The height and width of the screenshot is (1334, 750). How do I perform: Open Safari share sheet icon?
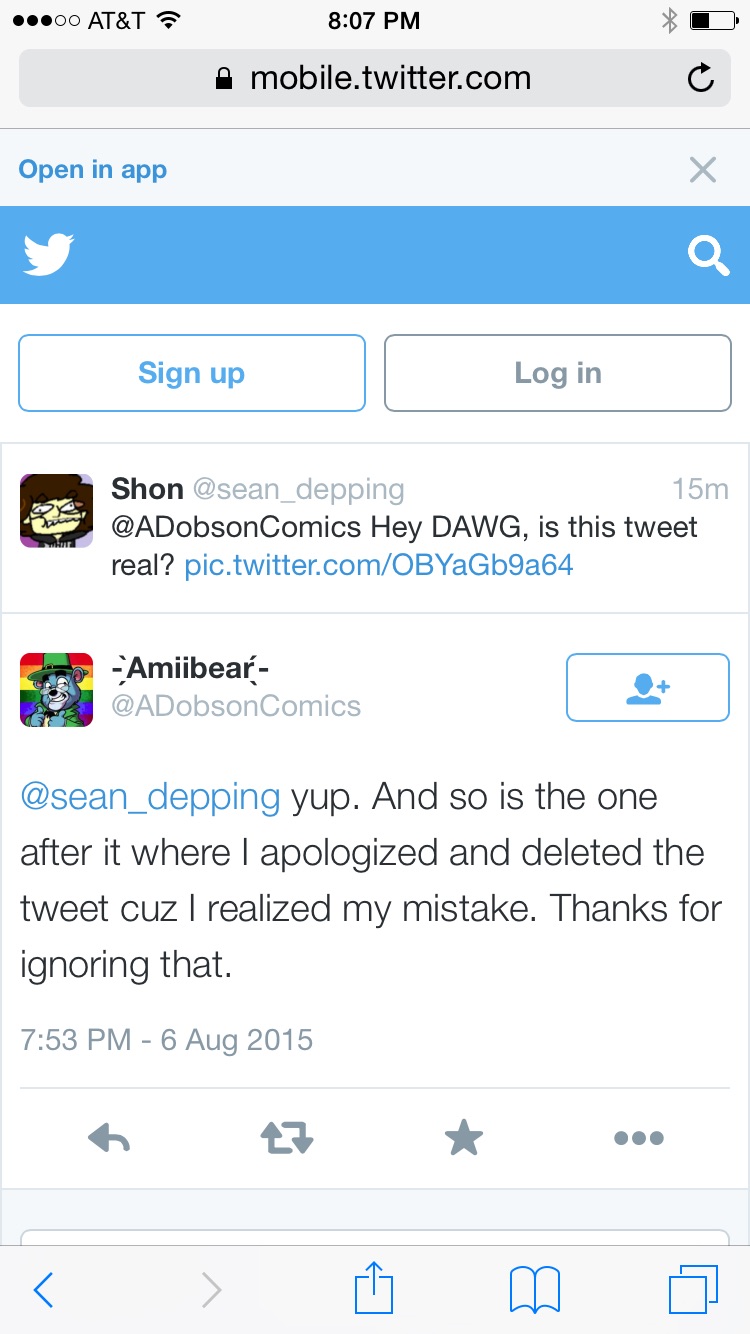pos(375,1288)
